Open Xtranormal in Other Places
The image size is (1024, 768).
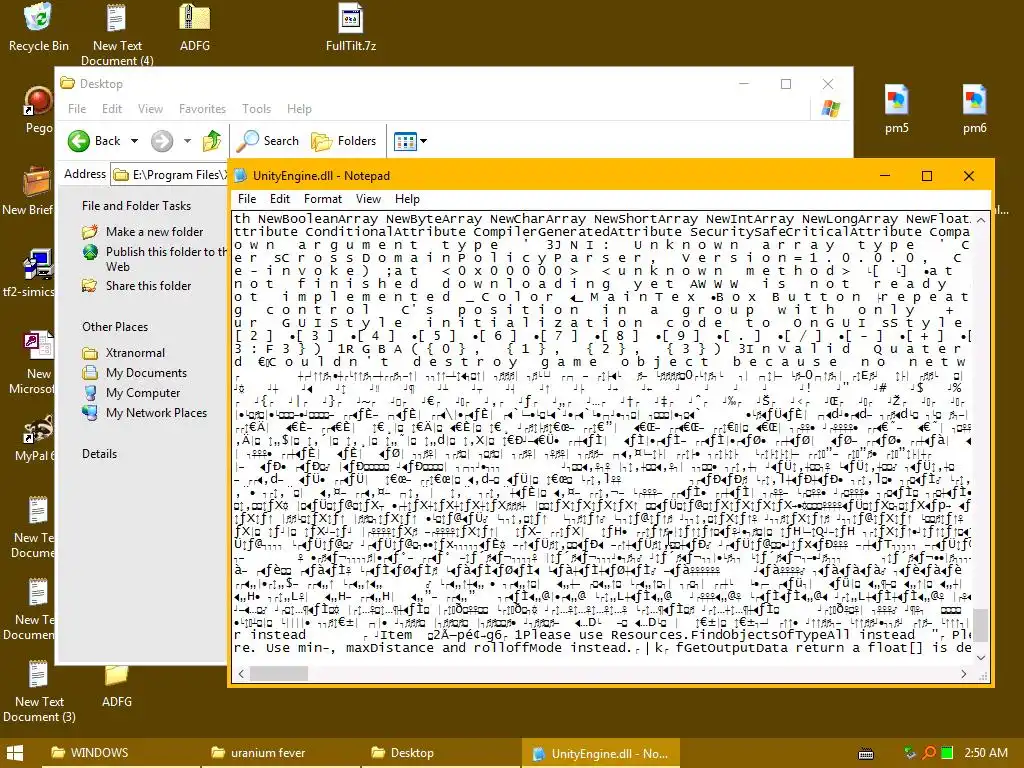tap(123, 353)
